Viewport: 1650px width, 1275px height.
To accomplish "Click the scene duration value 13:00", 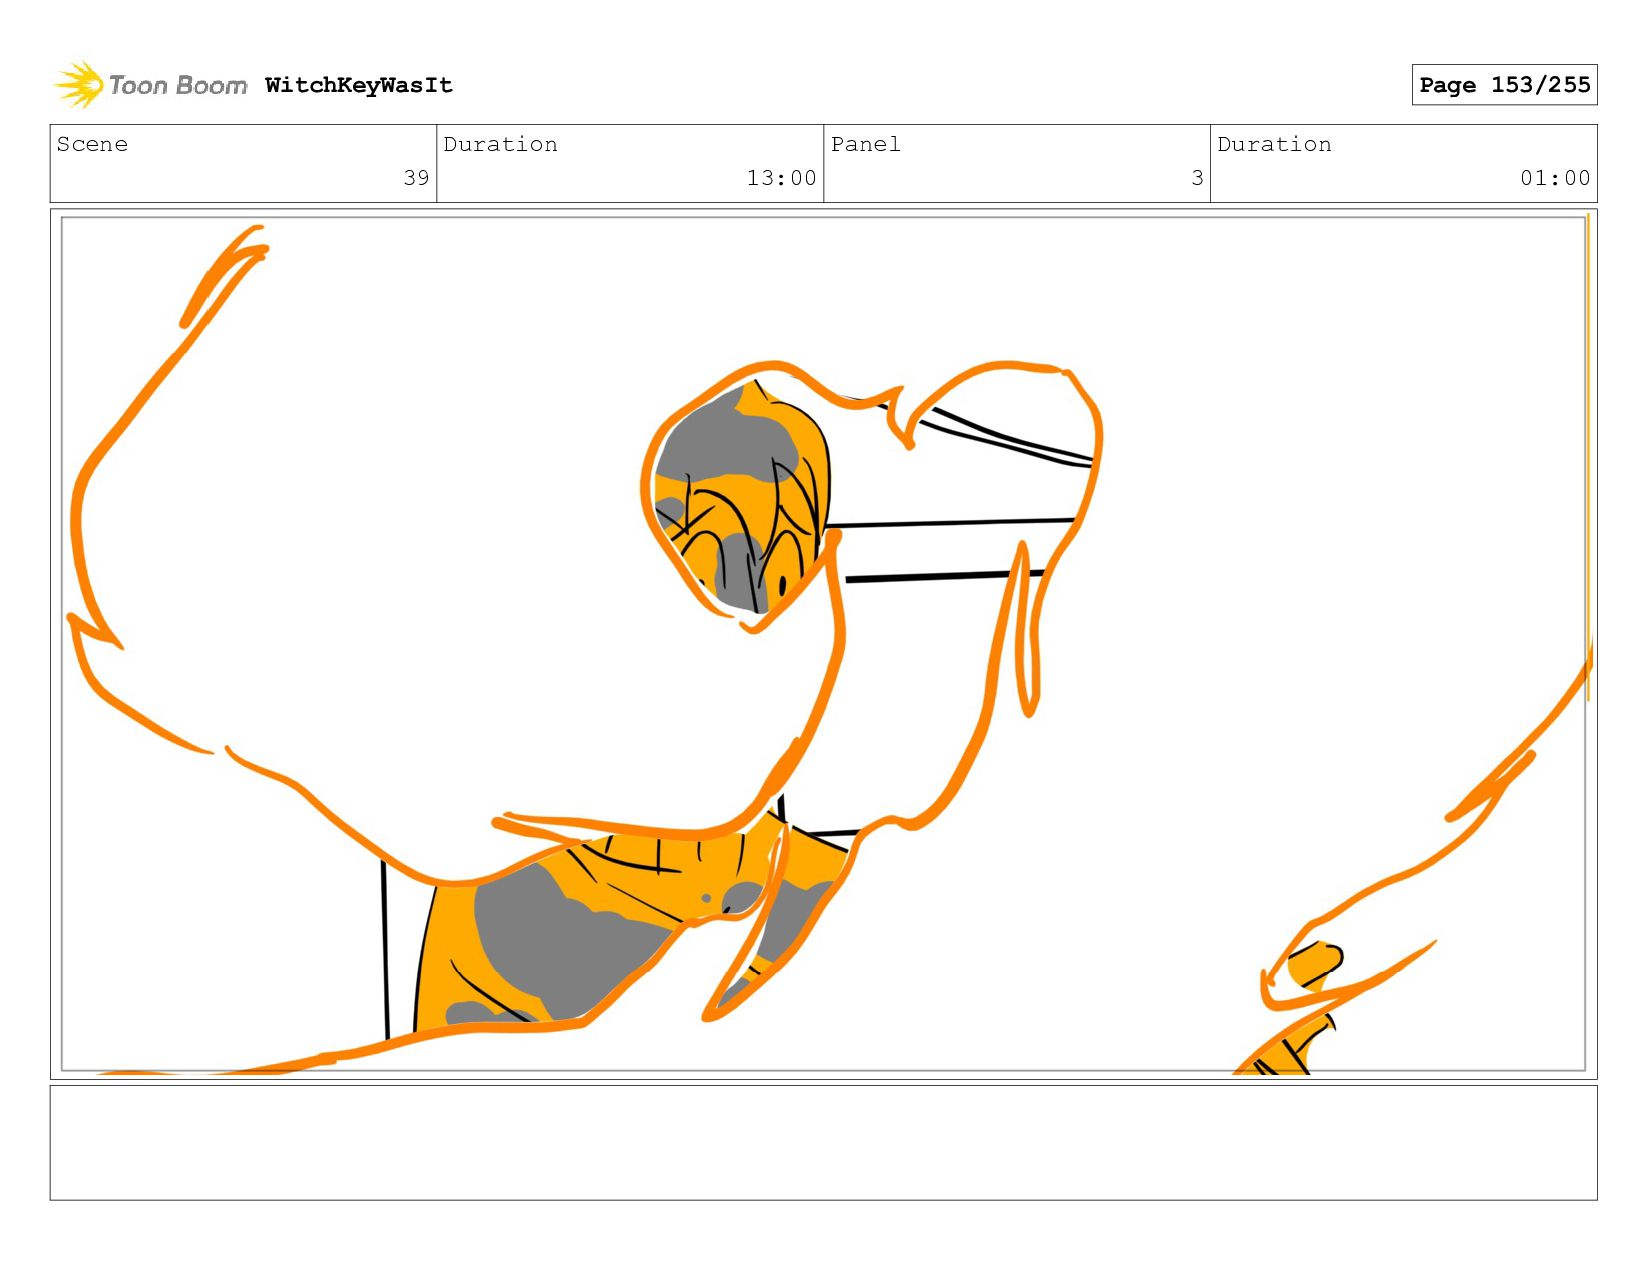I will coord(781,178).
